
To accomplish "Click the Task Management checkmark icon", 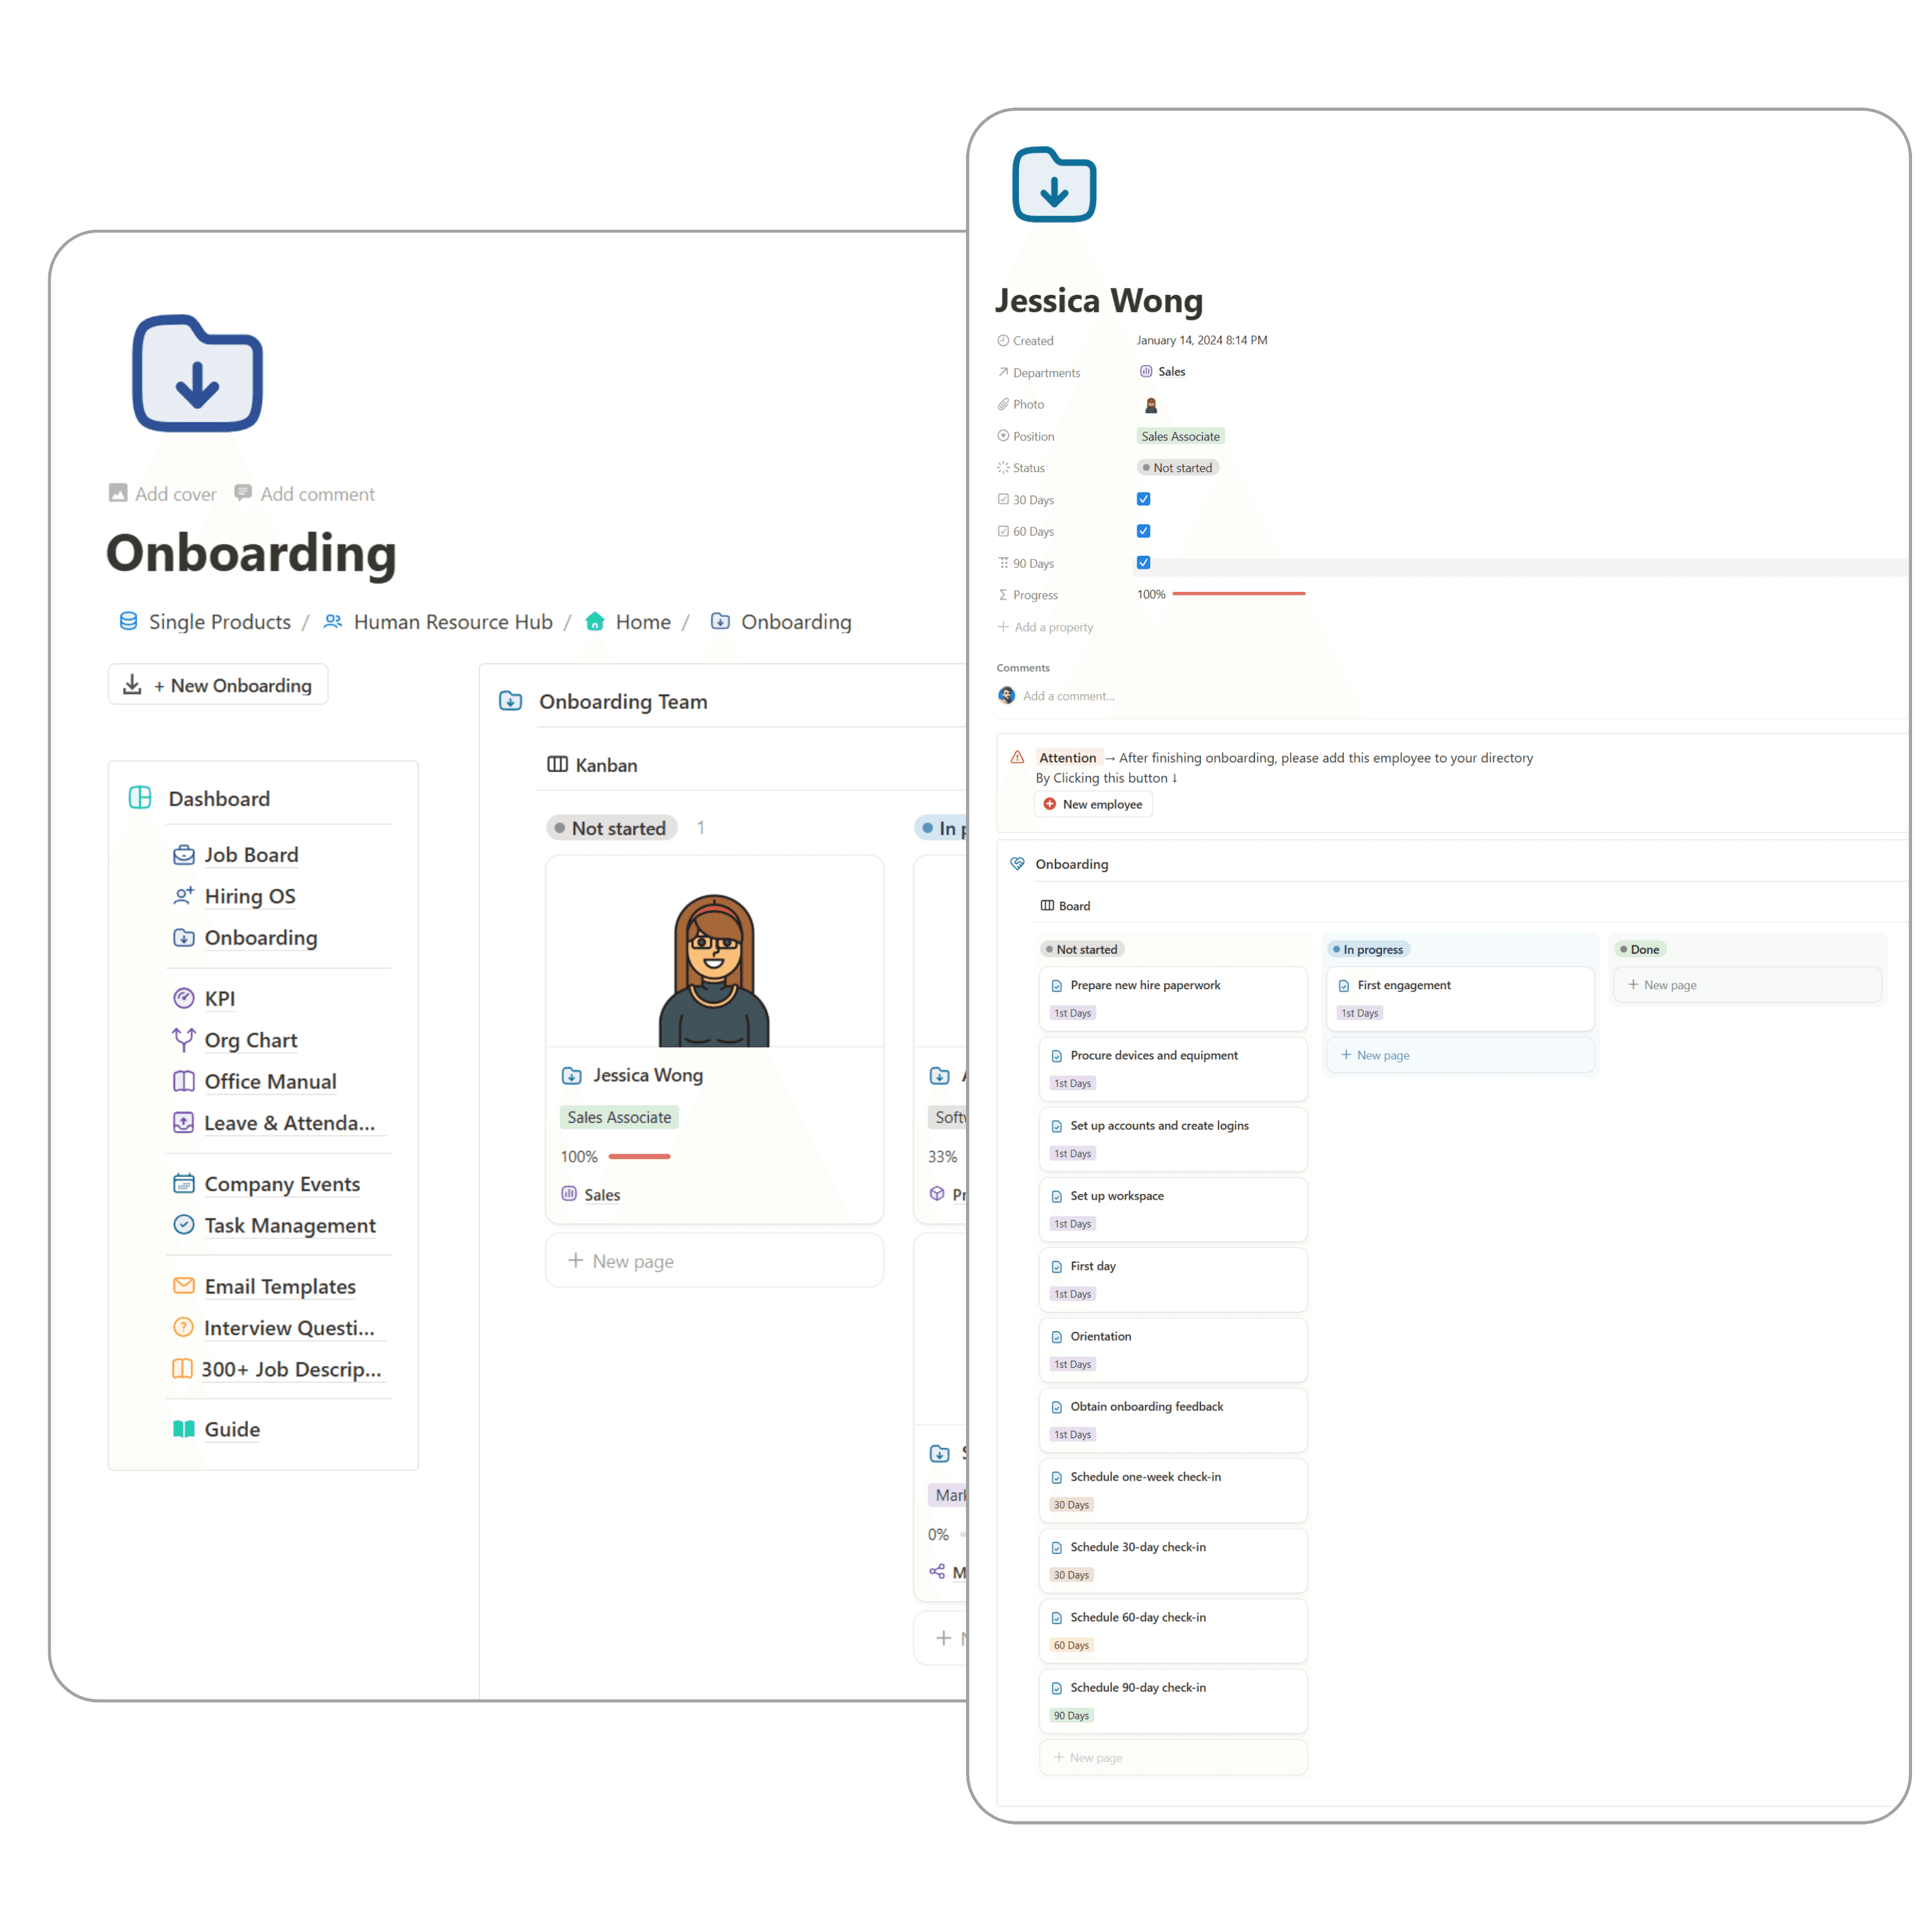I will click(184, 1225).
